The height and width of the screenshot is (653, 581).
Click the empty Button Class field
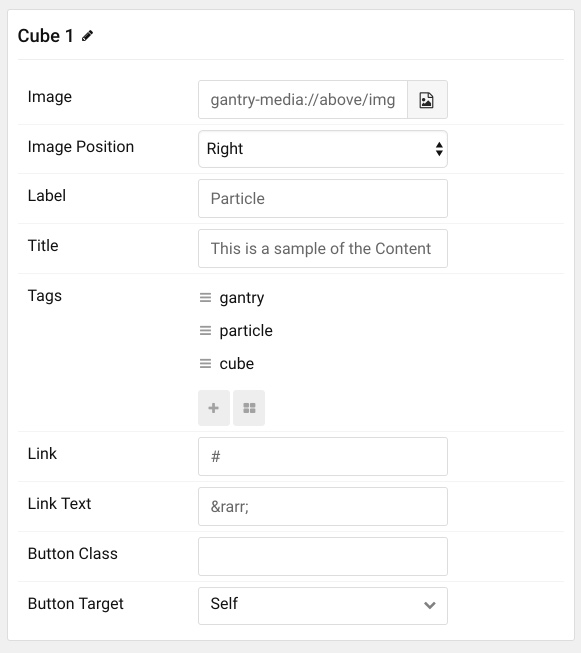coord(323,556)
